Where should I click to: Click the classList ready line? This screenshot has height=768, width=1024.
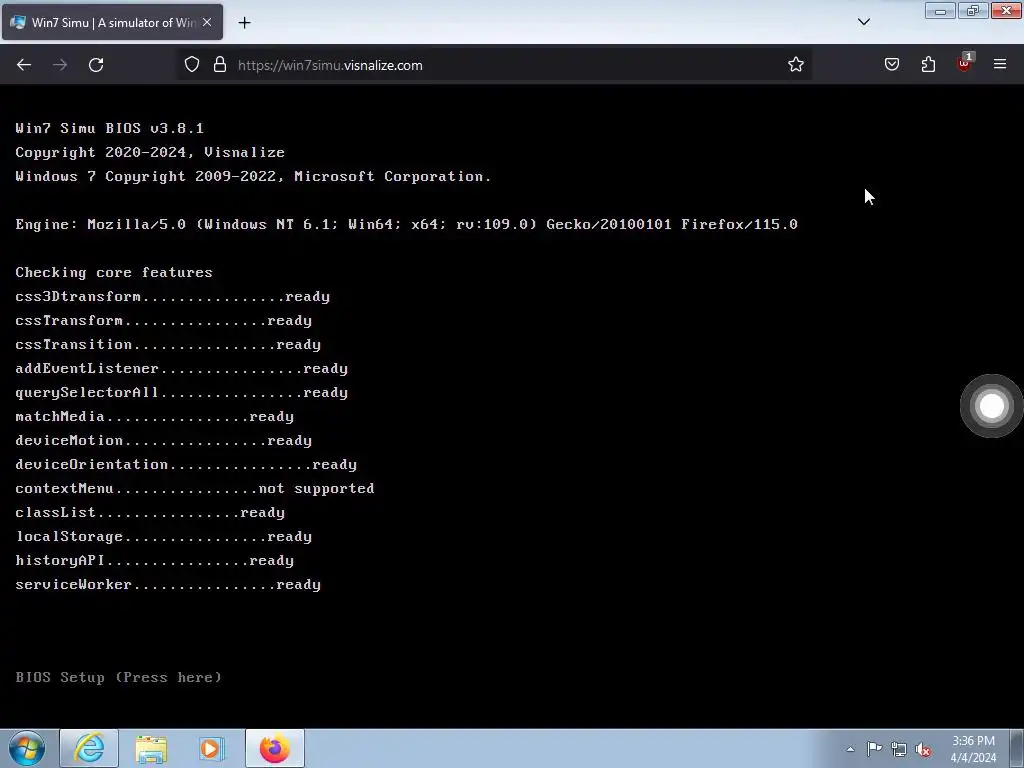(x=150, y=513)
